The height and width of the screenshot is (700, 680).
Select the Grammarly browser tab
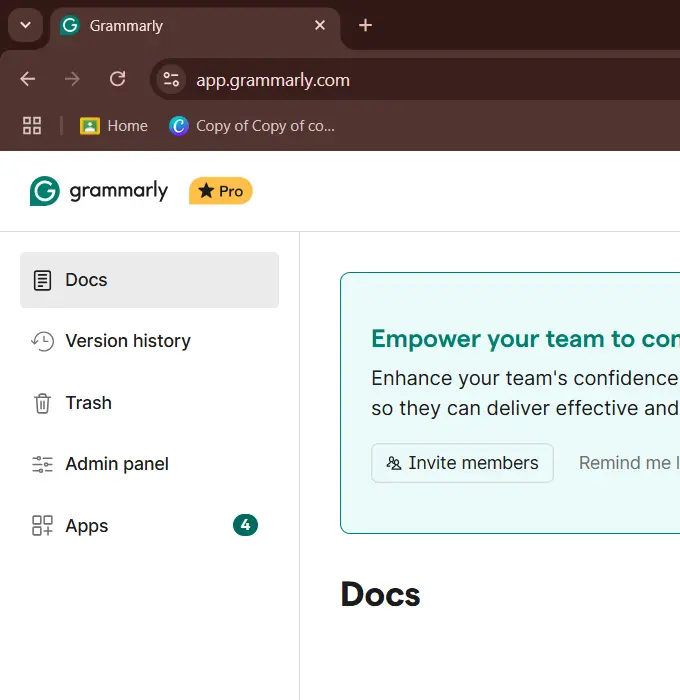pos(195,26)
